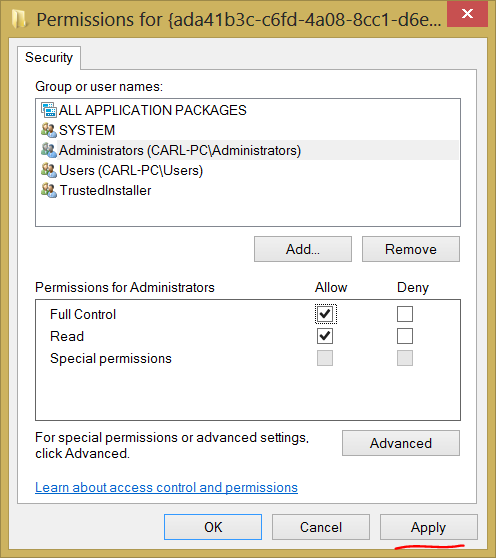Image resolution: width=496 pixels, height=558 pixels.
Task: Check Deny Read checkbox
Action: click(405, 336)
